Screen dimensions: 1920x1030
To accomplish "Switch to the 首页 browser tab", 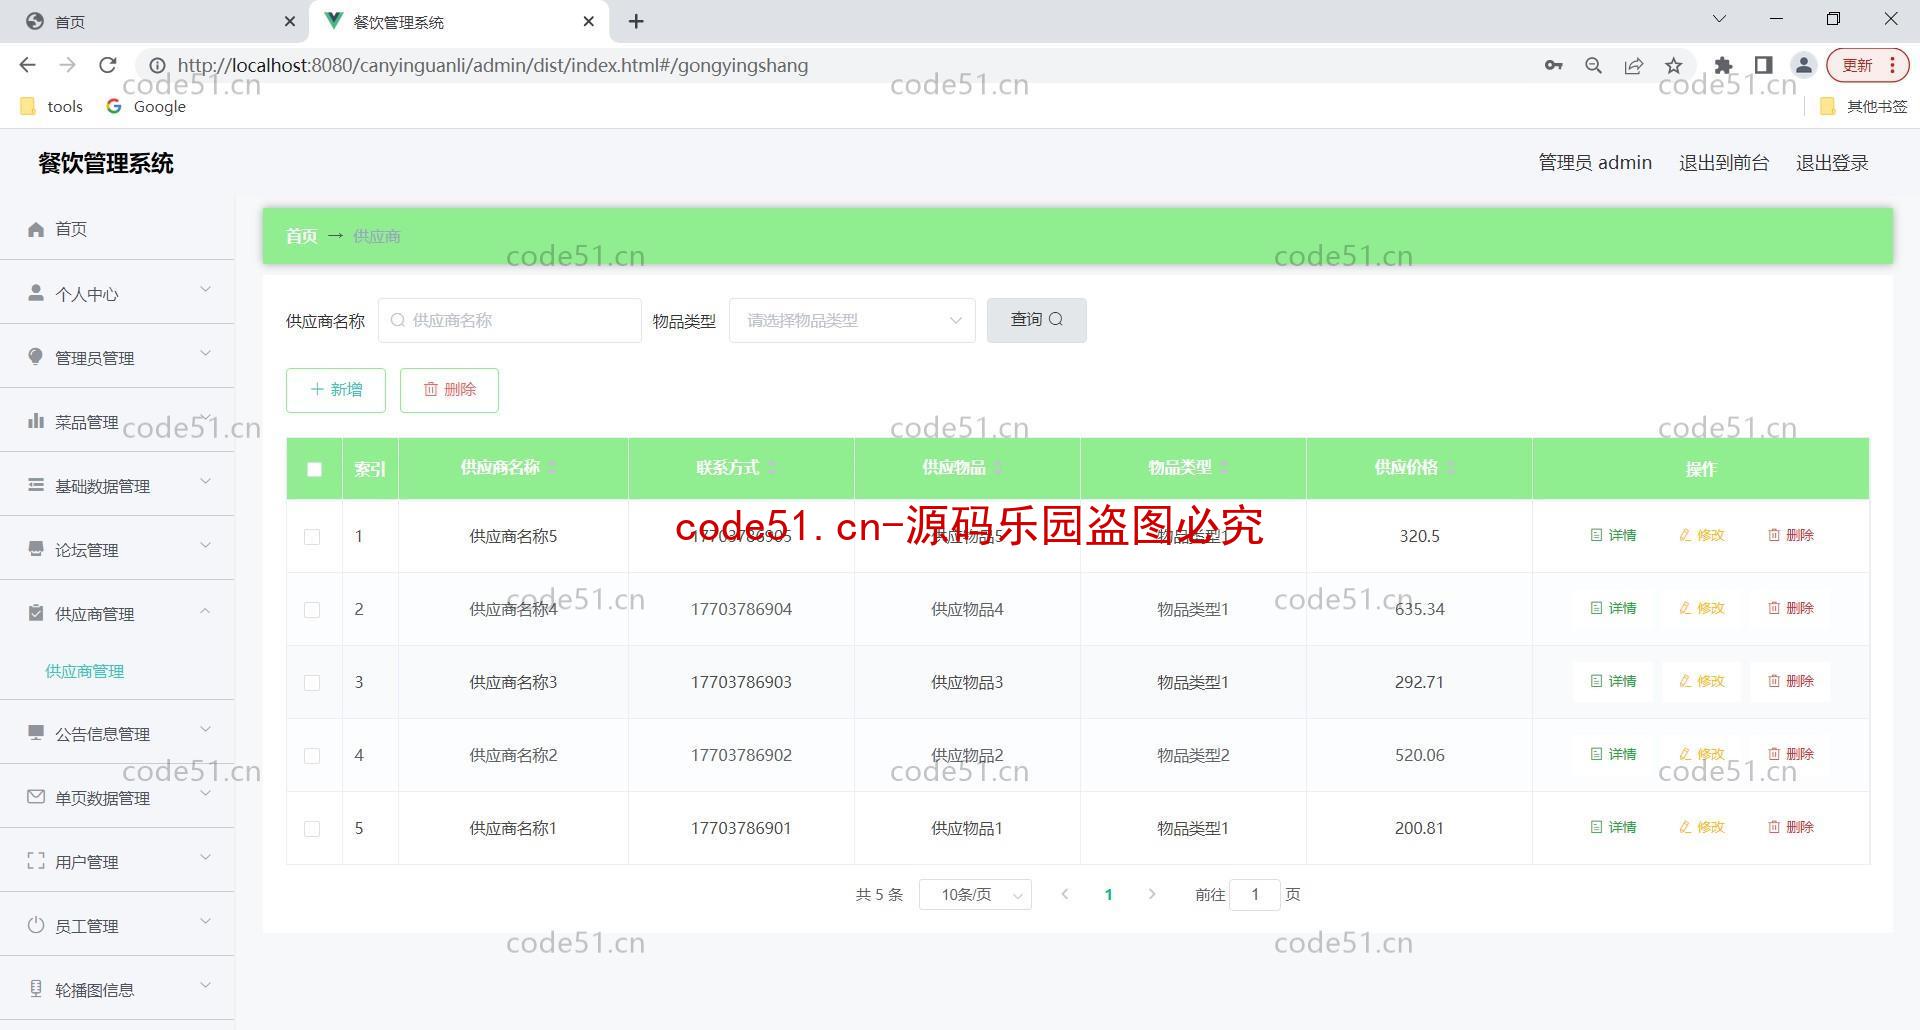I will [155, 21].
